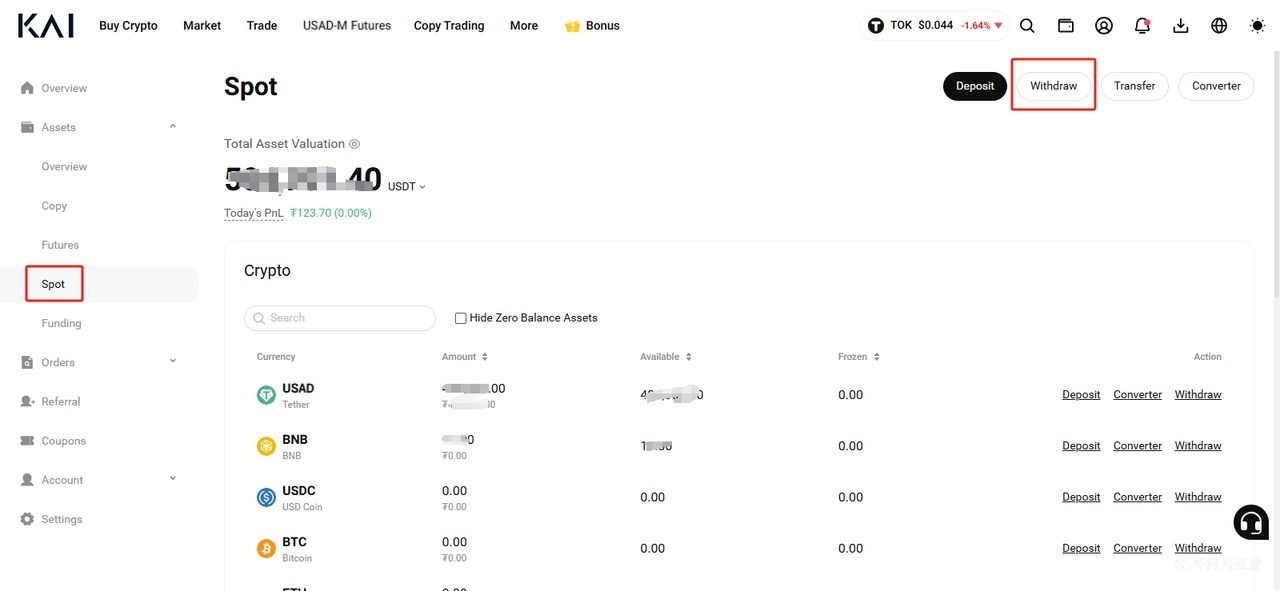1280x591 pixels.
Task: Click Withdraw link in BTC row
Action: pyautogui.click(x=1198, y=548)
